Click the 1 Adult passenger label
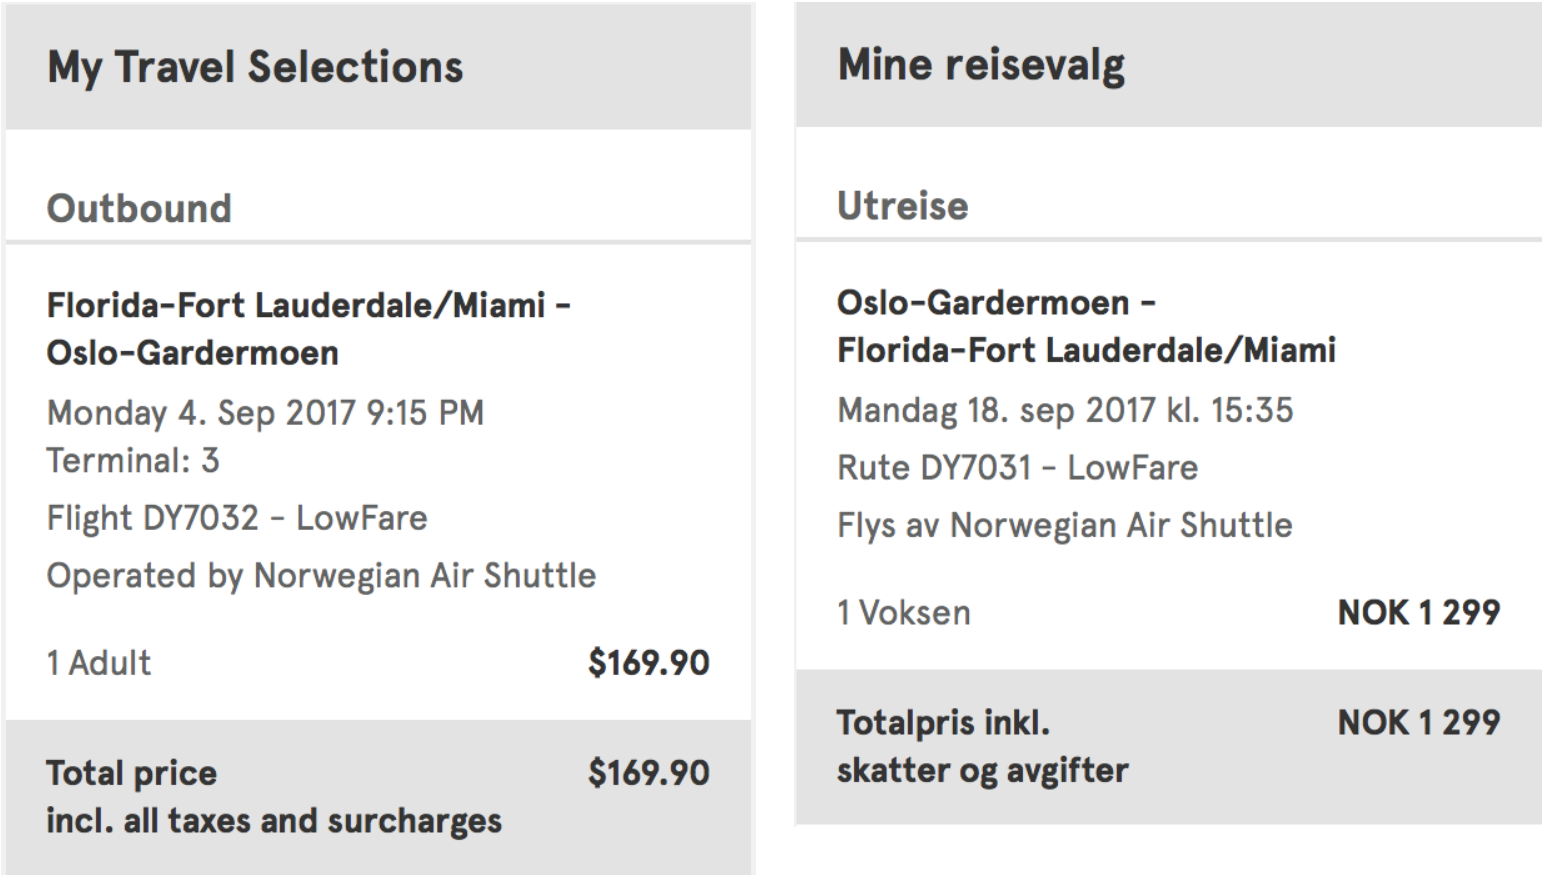 (99, 663)
